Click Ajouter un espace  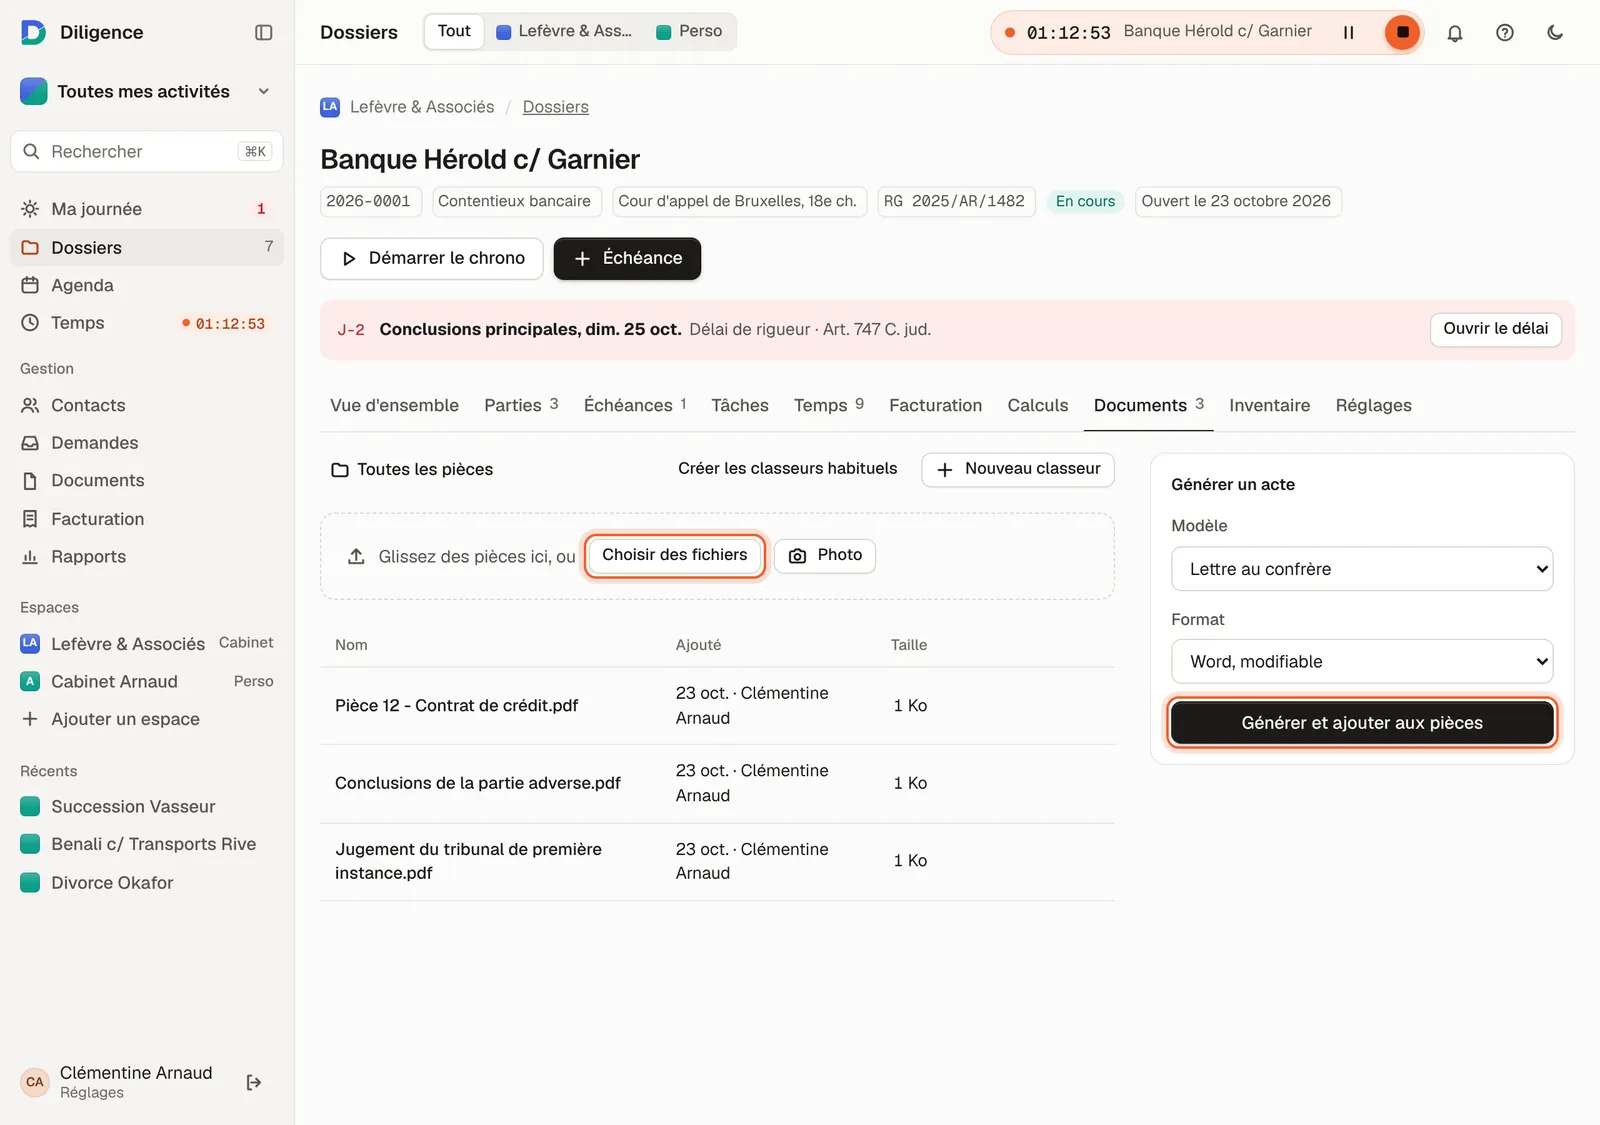[x=147, y=719]
